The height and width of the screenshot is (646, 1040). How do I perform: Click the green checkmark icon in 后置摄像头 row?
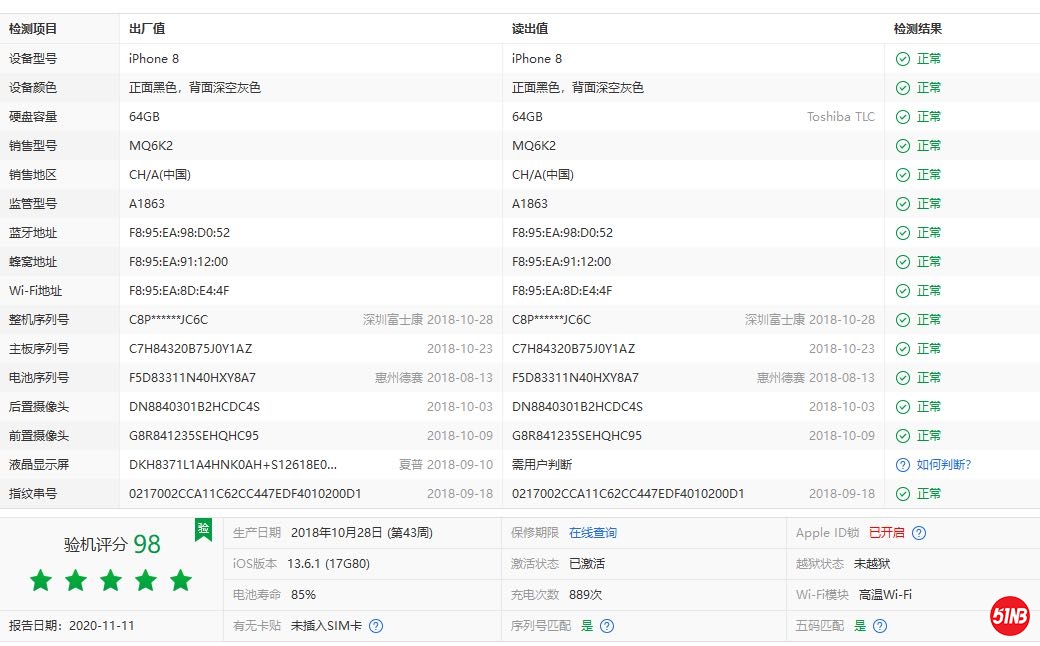pyautogui.click(x=903, y=407)
